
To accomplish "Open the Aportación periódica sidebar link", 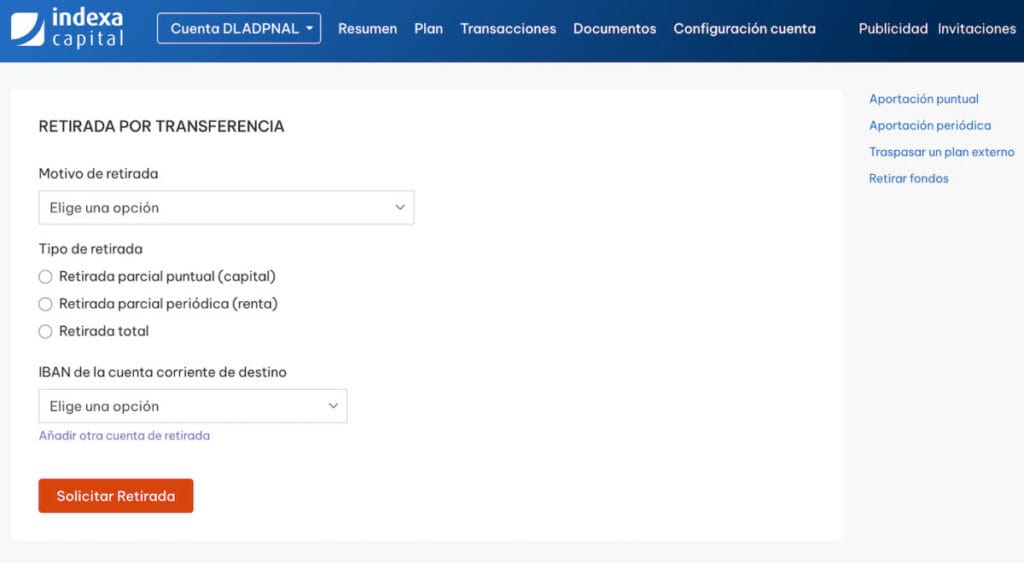I will [929, 125].
